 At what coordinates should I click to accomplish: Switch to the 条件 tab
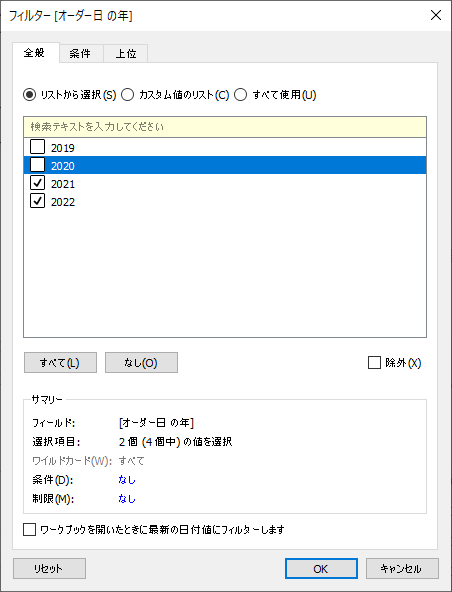click(80, 54)
